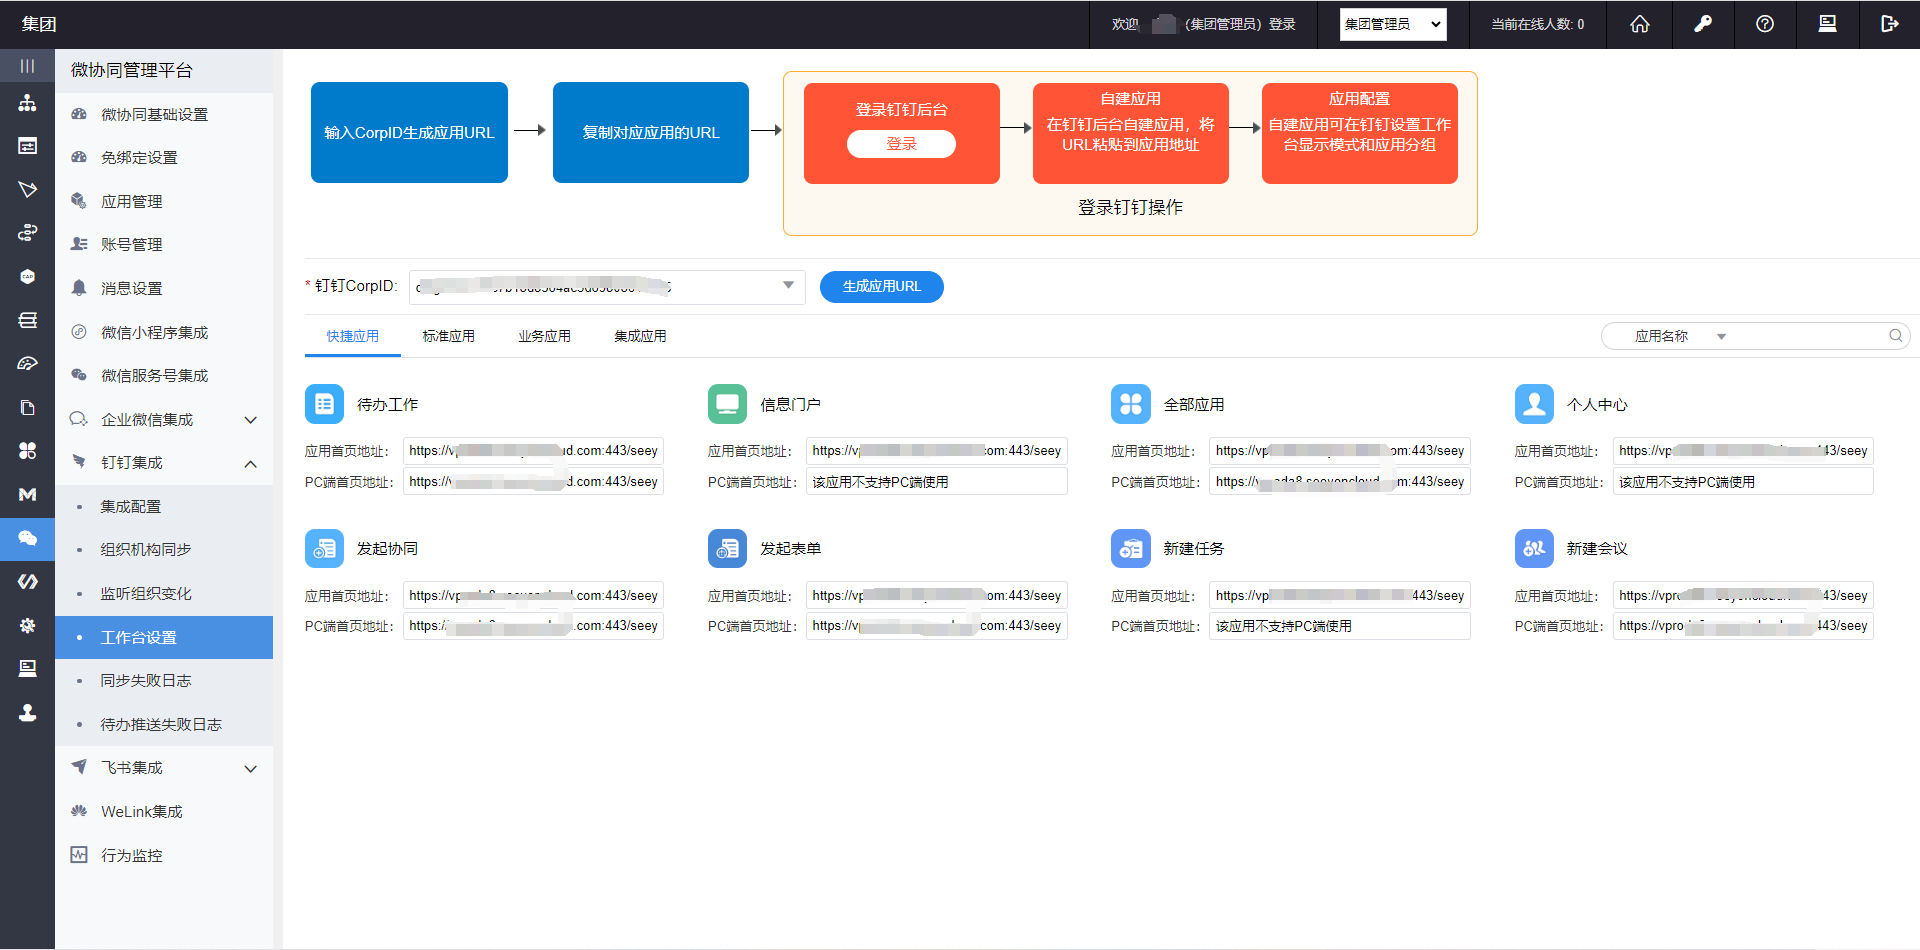Click the 新建会议 app icon
Image resolution: width=1920 pixels, height=950 pixels.
pyautogui.click(x=1534, y=548)
